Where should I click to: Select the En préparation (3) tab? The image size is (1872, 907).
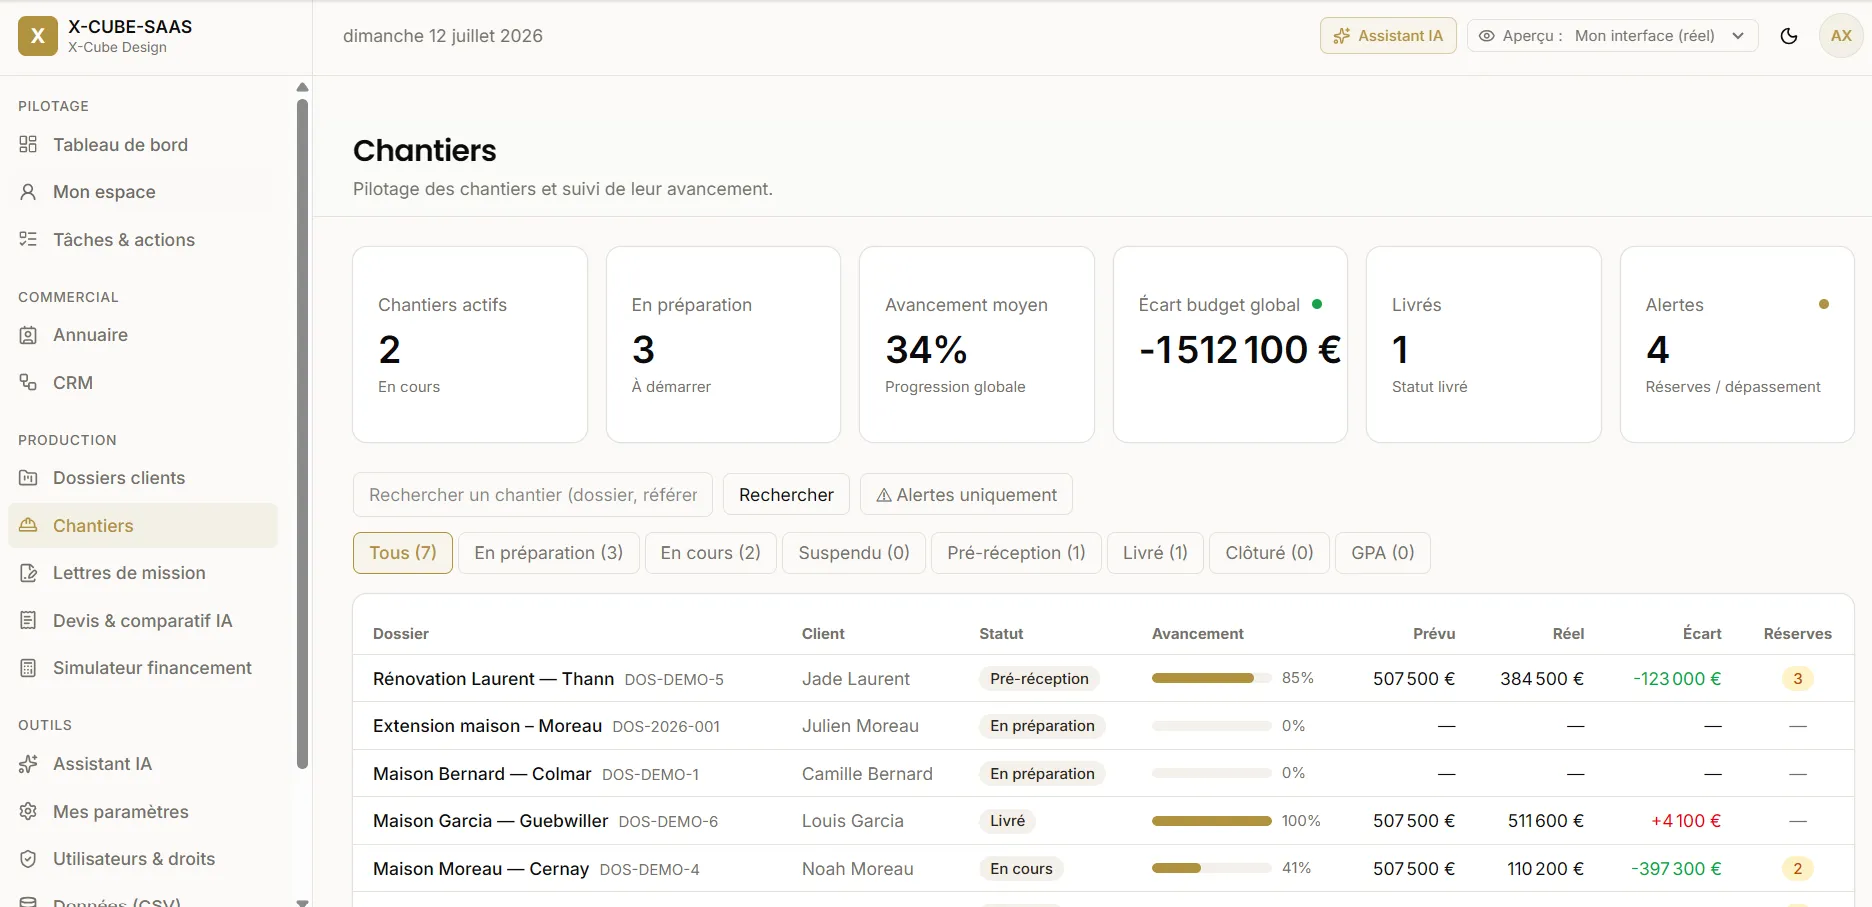point(548,553)
